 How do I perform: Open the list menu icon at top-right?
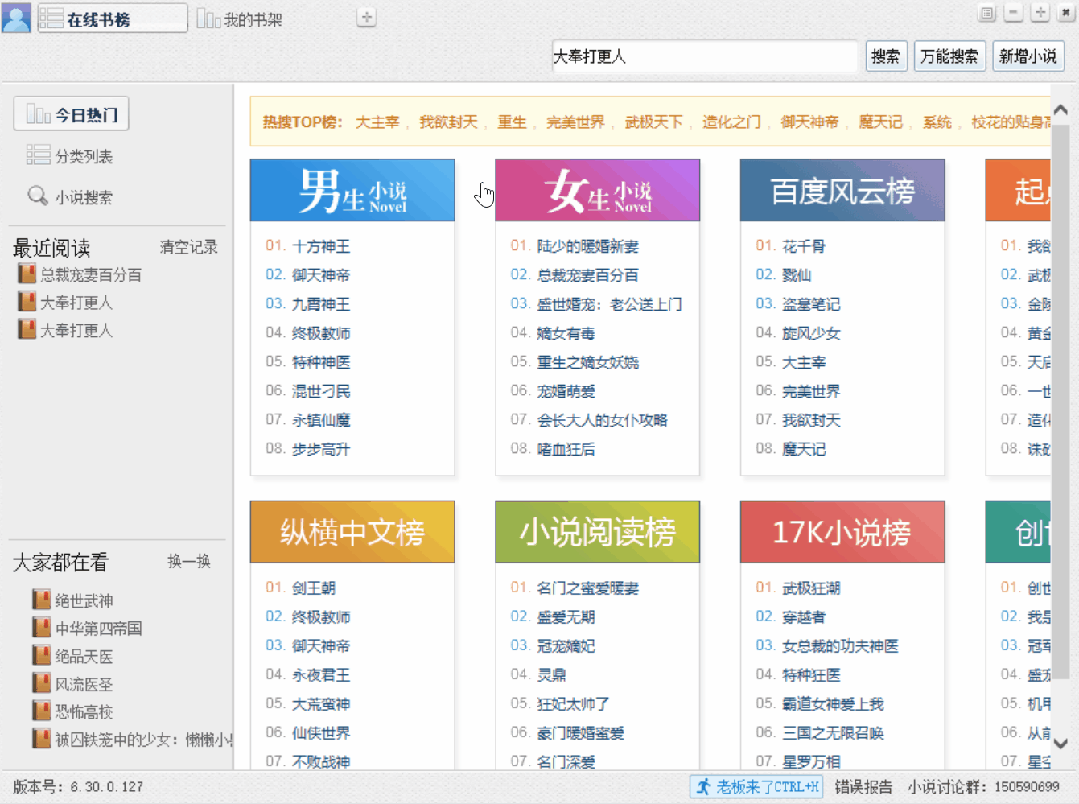pyautogui.click(x=986, y=13)
